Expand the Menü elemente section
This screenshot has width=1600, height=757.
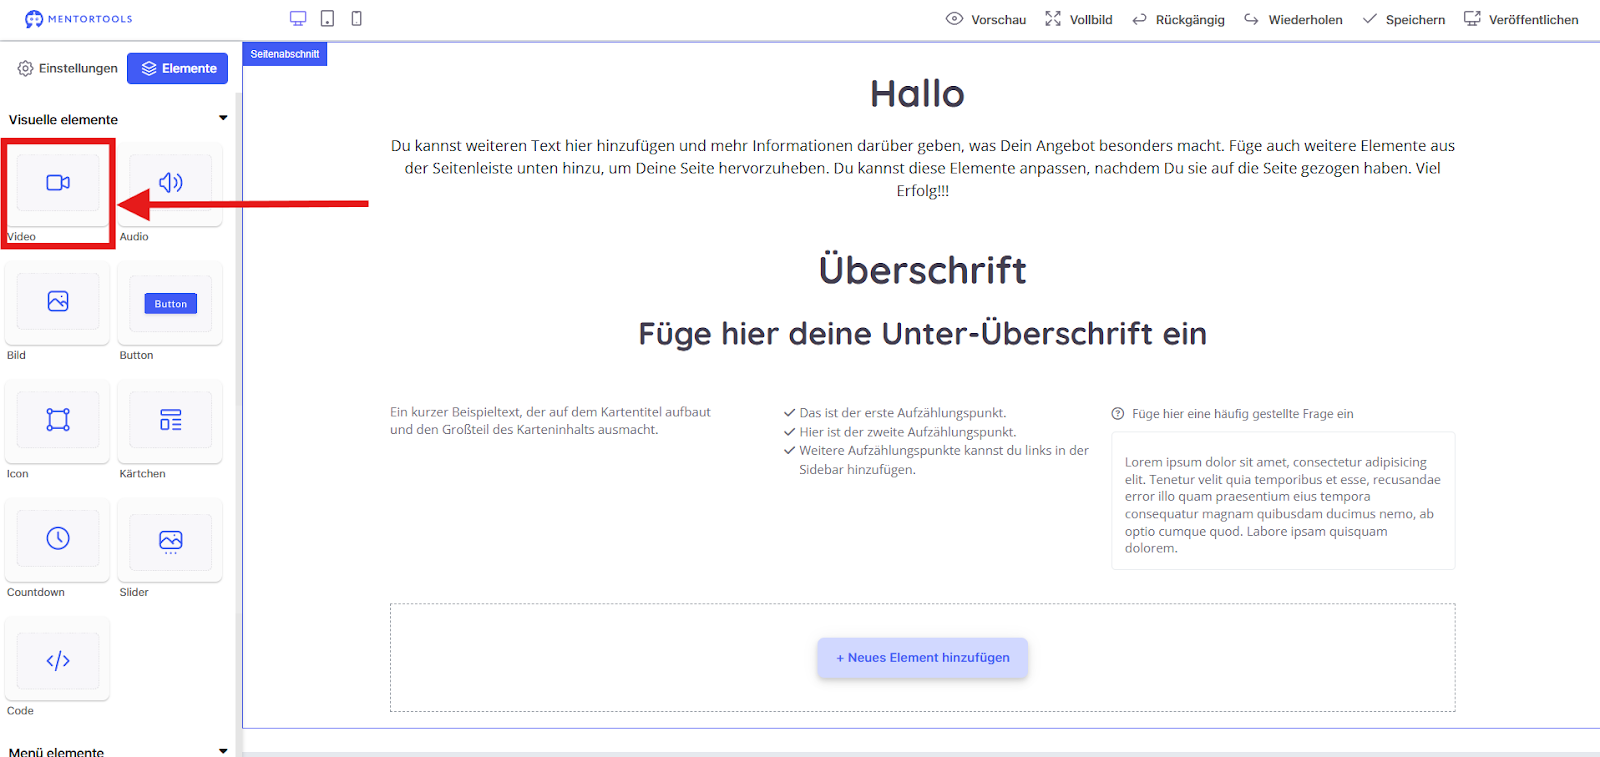(x=223, y=750)
